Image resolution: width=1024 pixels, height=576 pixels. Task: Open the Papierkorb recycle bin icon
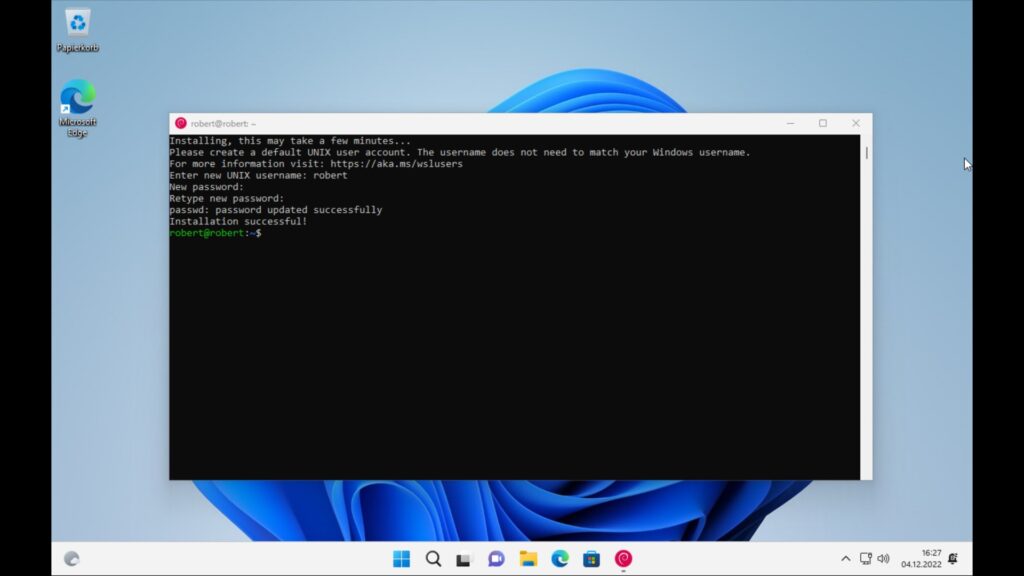[x=77, y=31]
